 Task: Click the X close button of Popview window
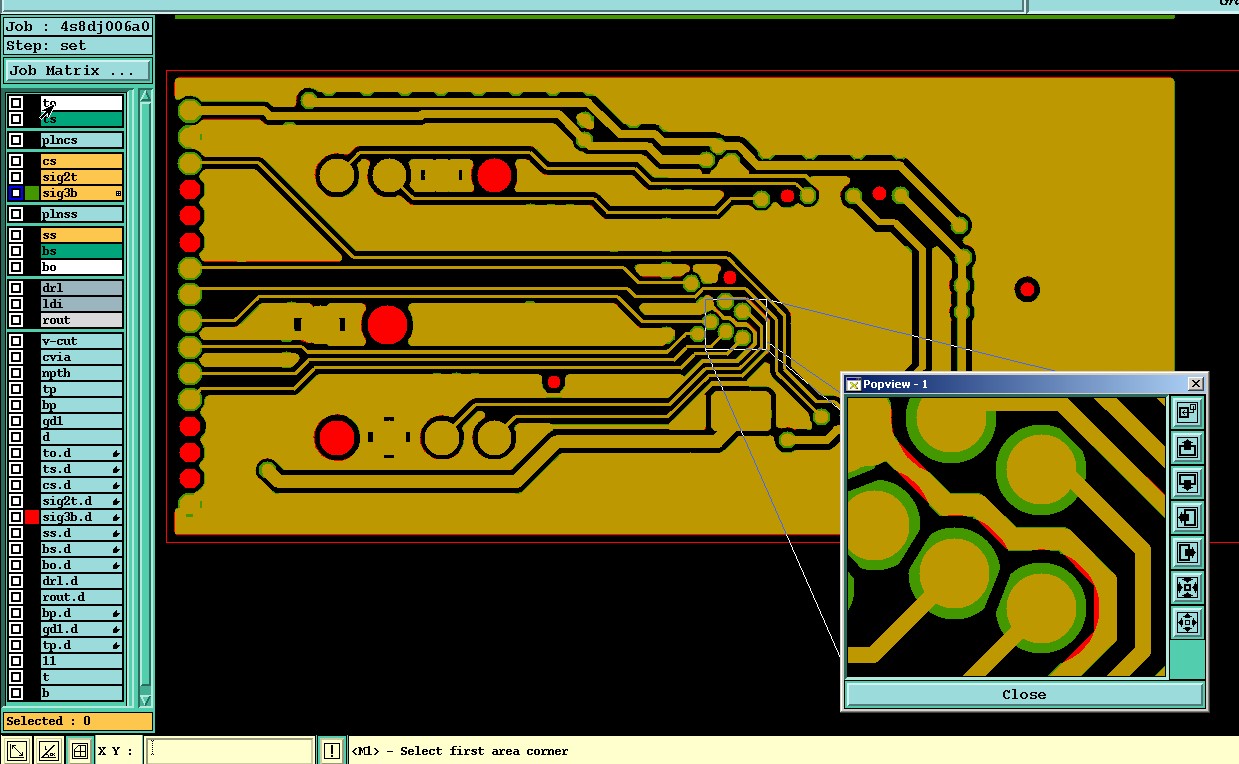click(1196, 384)
